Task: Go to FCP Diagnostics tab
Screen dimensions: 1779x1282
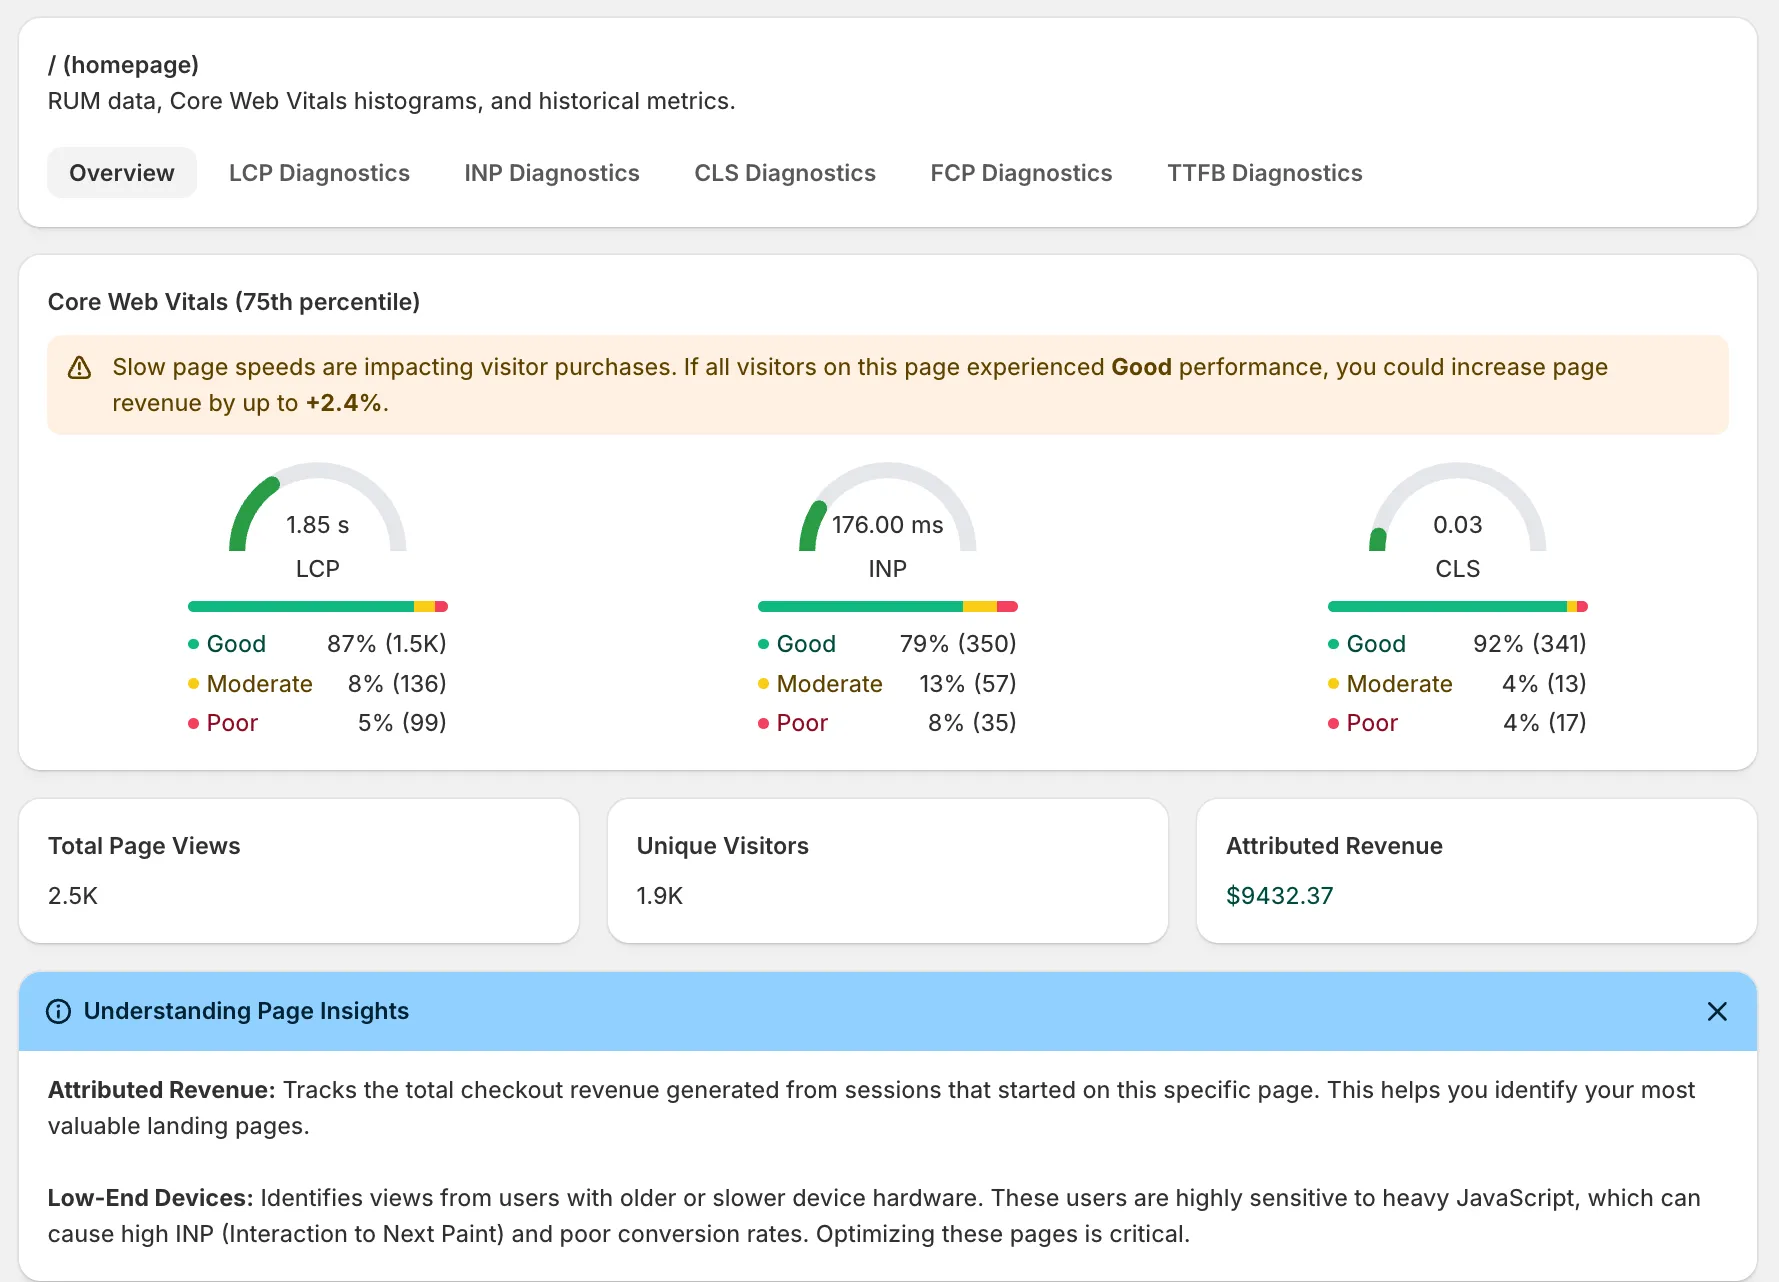Action: click(1021, 173)
